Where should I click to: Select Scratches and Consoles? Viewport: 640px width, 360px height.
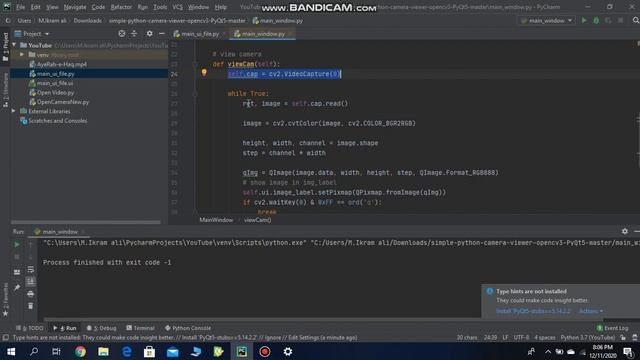[x=57, y=121]
